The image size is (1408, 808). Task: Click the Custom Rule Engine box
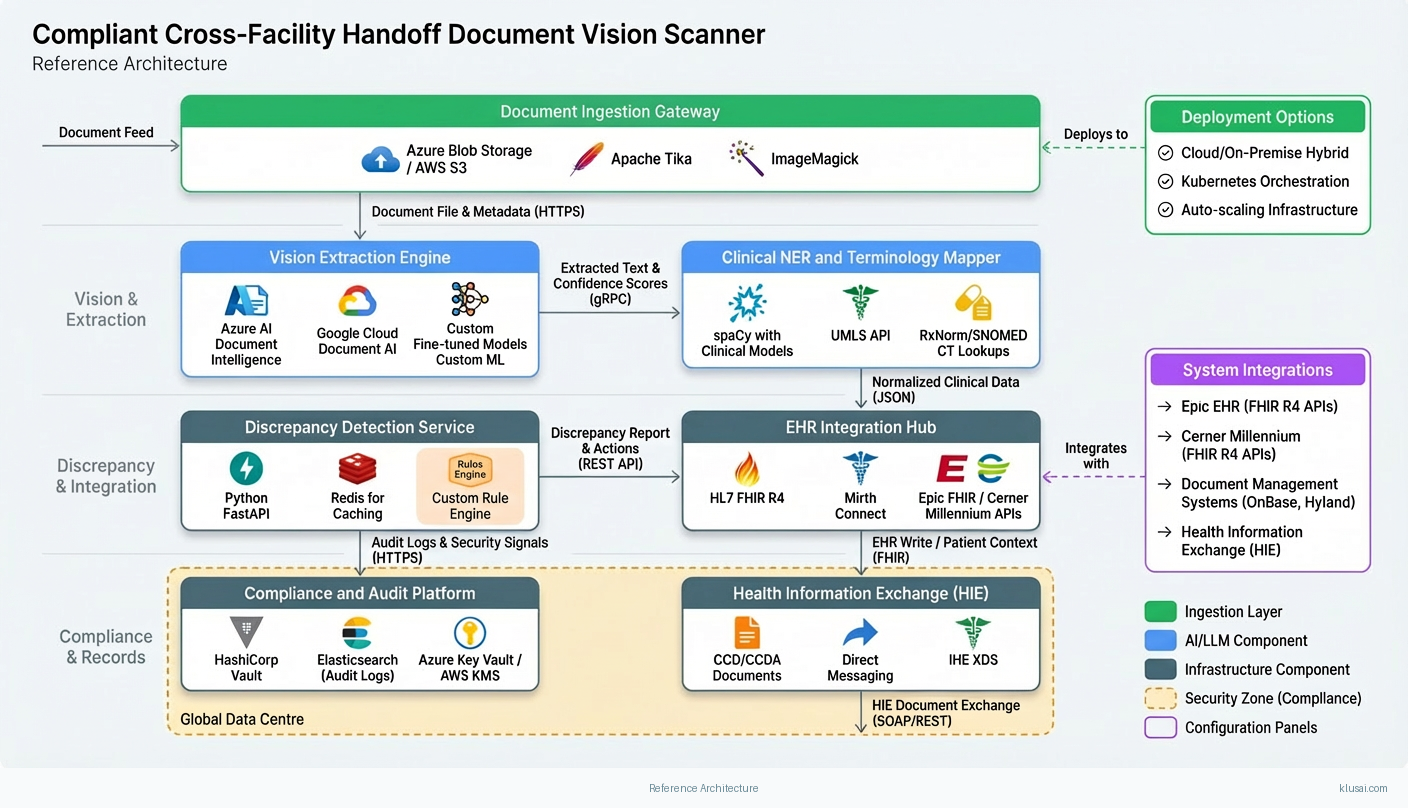(470, 486)
